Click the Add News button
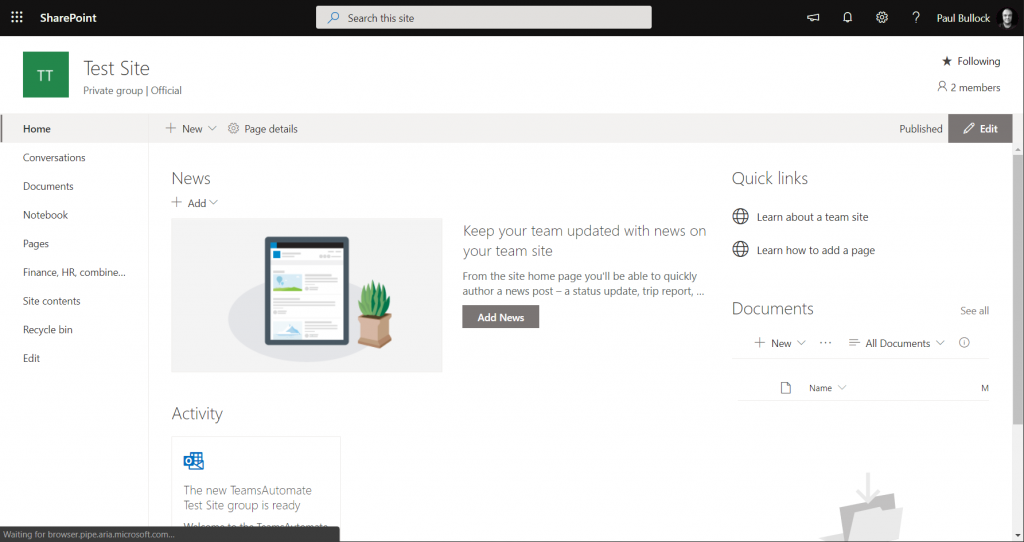Screen dimensions: 1024x542 pos(501,317)
